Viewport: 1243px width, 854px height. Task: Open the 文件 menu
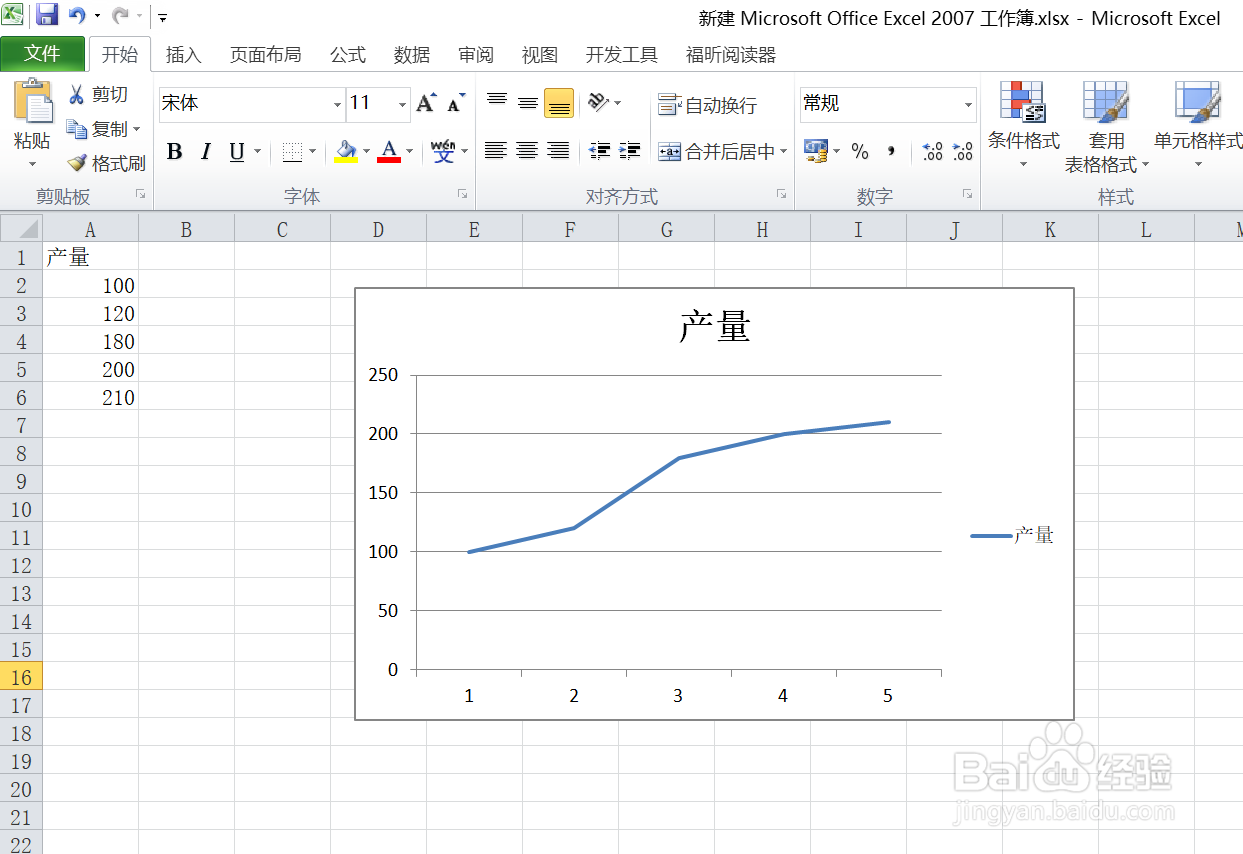44,54
